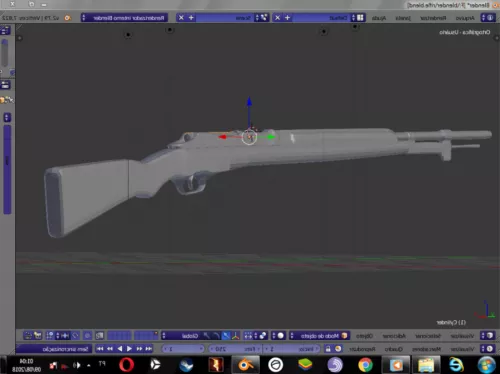This screenshot has height=374, width=500.
Task: Open the Marcadores menu
Action: 426,349
